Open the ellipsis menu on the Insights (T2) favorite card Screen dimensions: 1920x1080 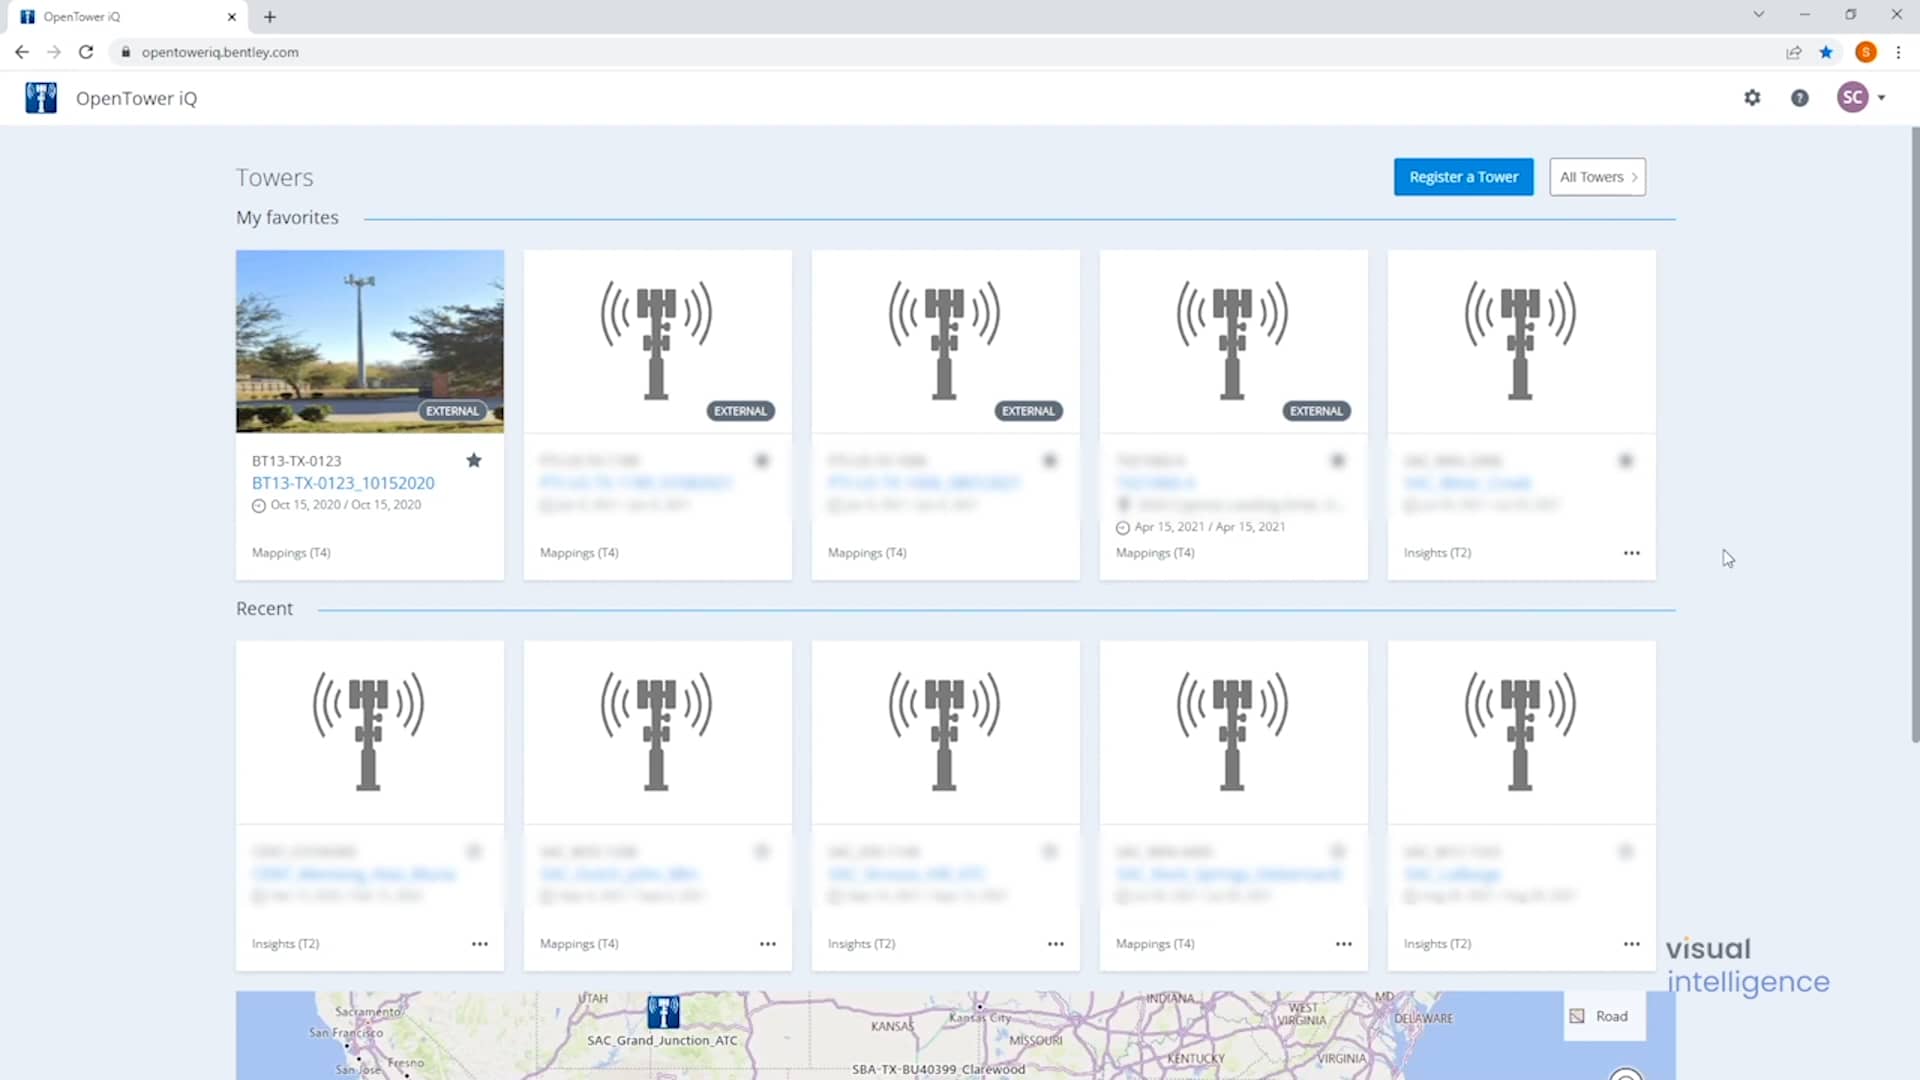coord(1632,552)
